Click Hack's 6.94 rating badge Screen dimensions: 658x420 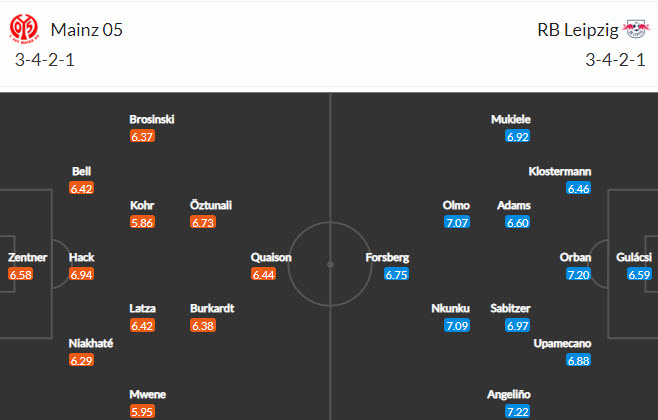tap(81, 274)
